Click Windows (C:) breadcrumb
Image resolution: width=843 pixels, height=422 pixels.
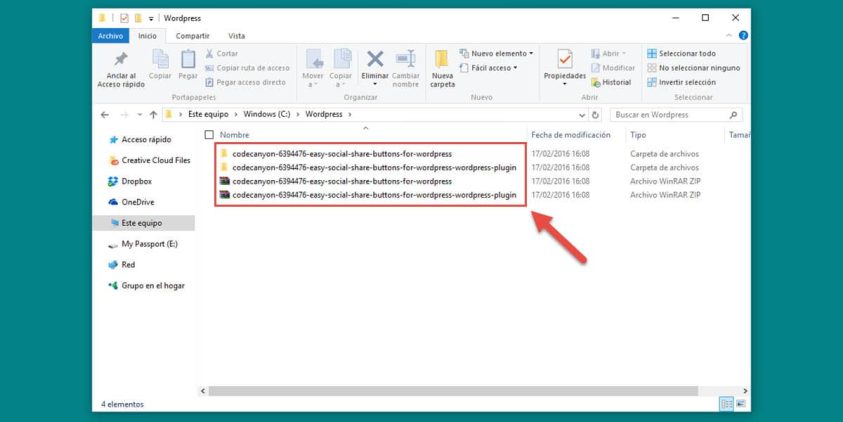[x=267, y=115]
